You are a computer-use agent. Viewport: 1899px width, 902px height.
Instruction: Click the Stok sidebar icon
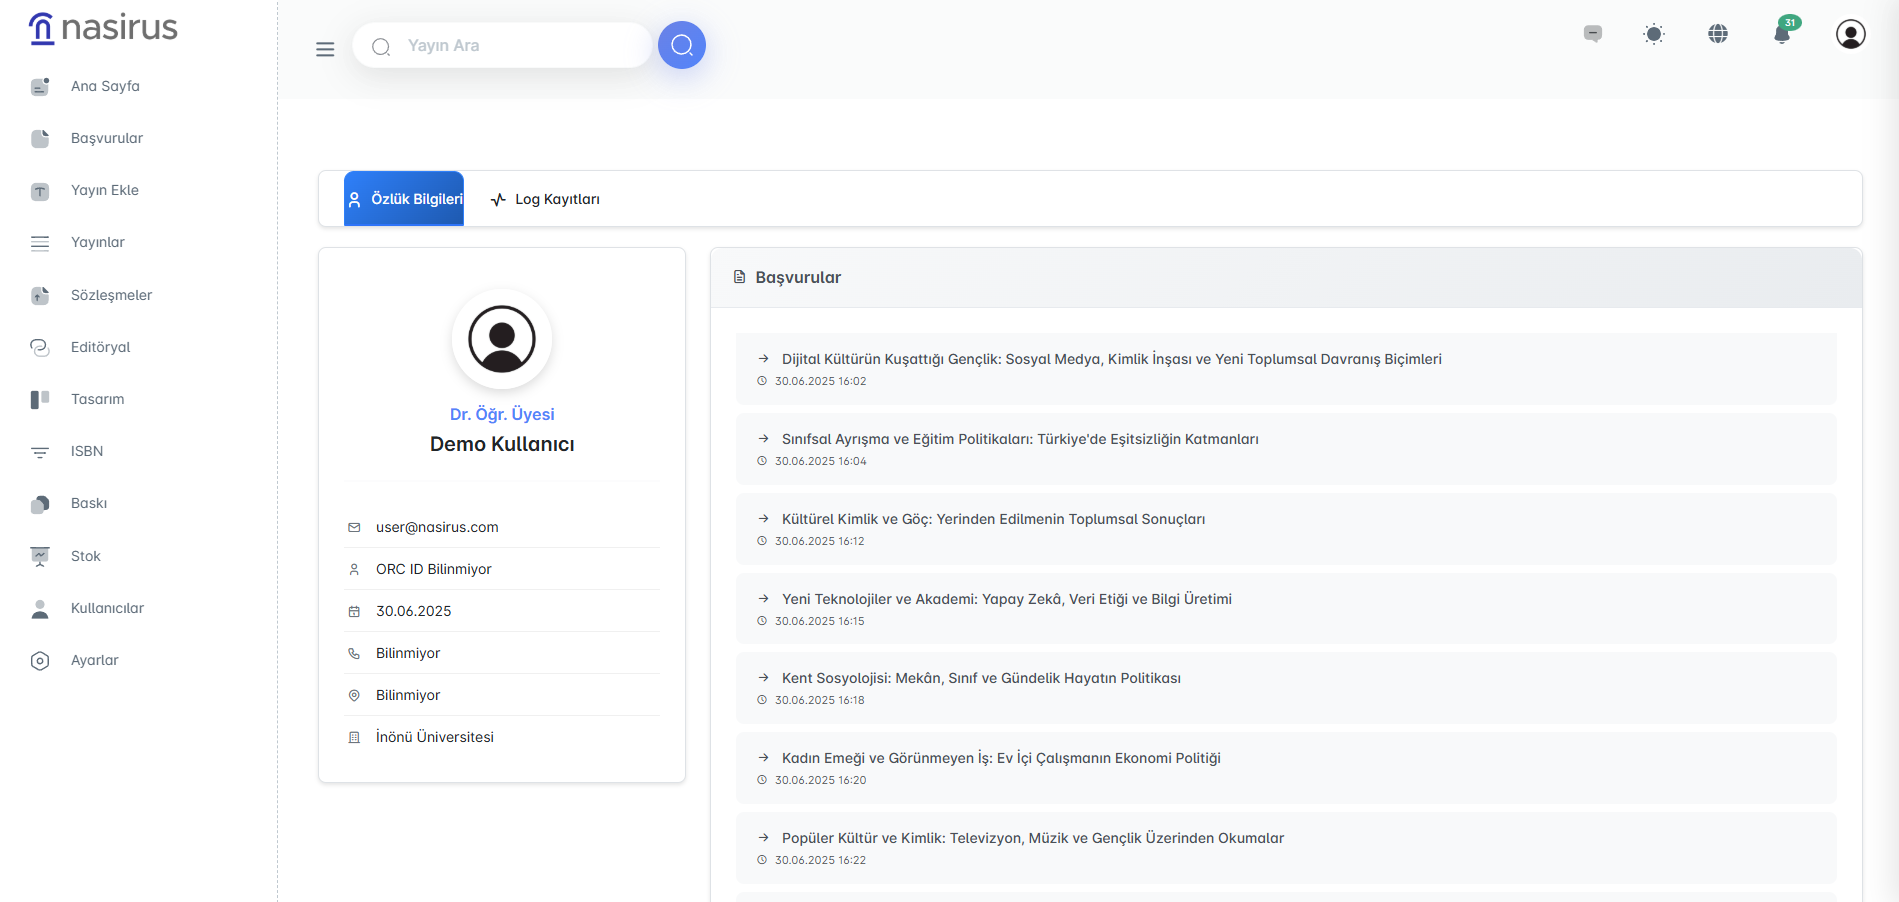point(40,556)
